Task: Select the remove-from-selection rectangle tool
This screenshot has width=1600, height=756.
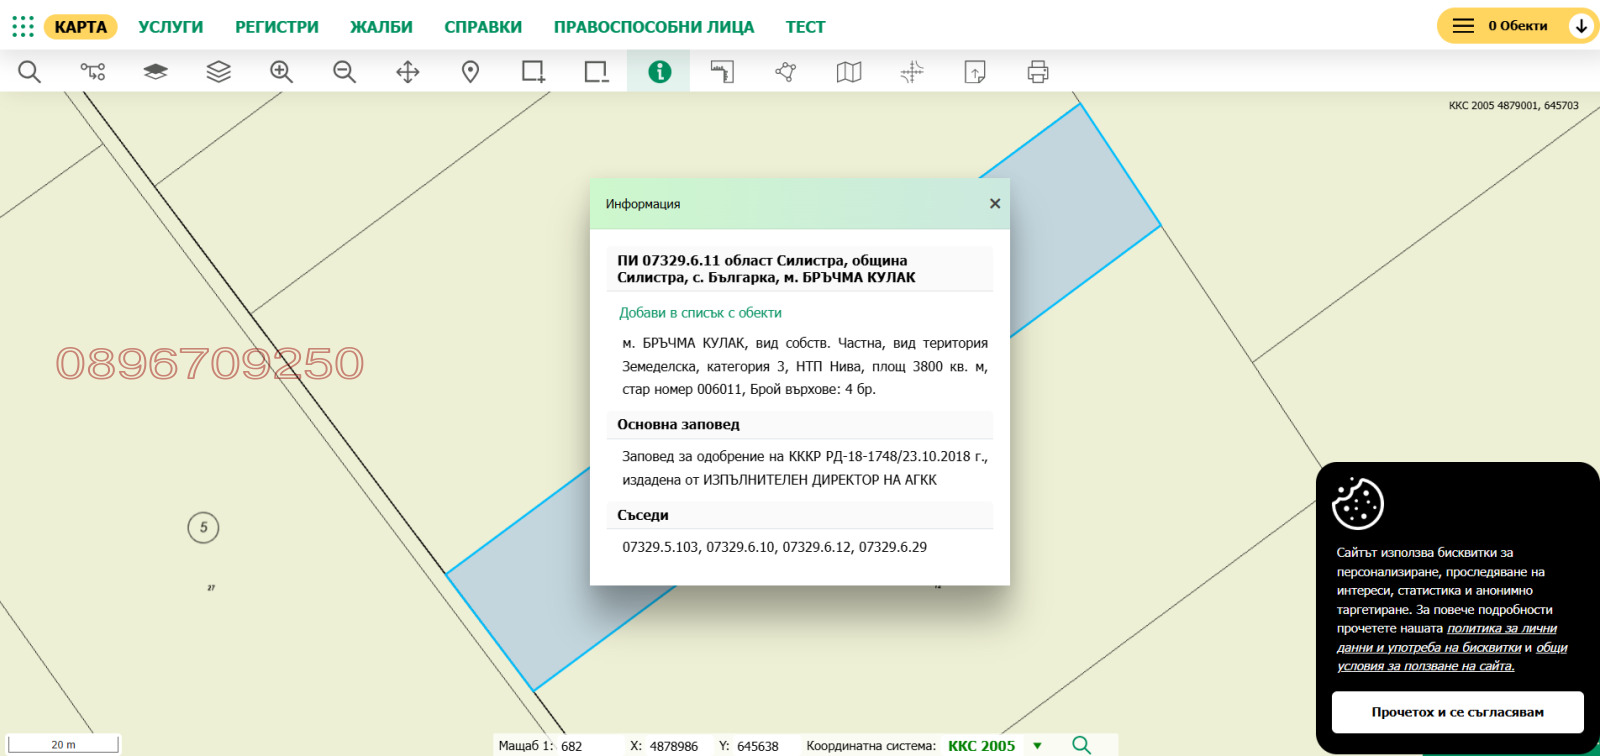Action: [596, 72]
